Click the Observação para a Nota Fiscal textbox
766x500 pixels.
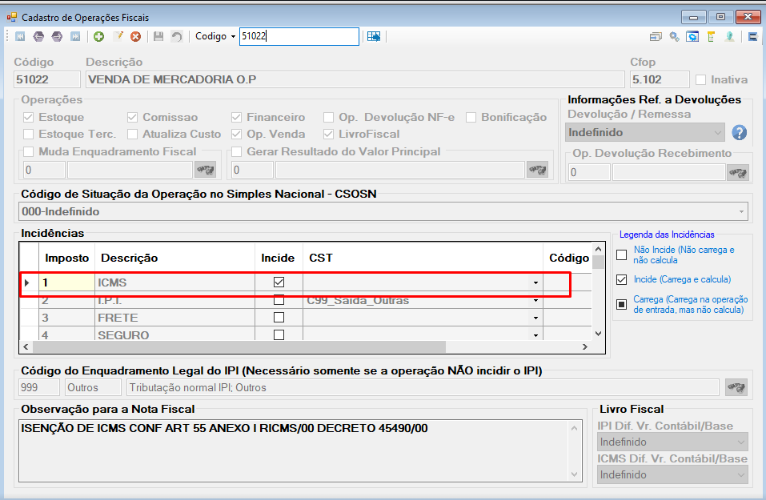(x=300, y=451)
